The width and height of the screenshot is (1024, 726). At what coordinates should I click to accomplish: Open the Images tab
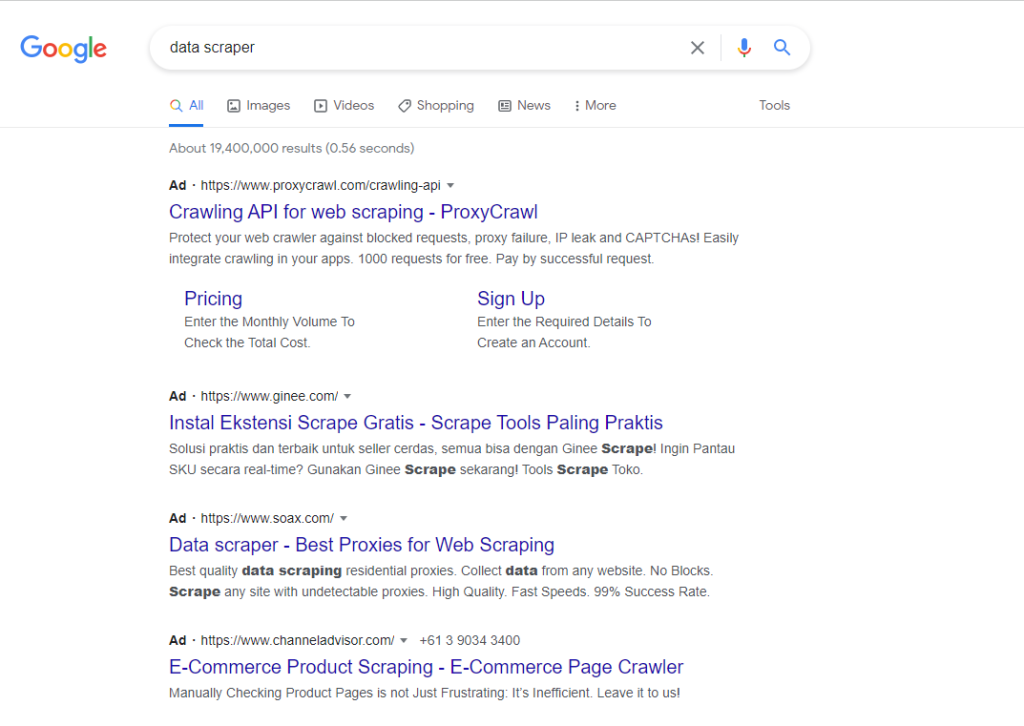(x=259, y=106)
